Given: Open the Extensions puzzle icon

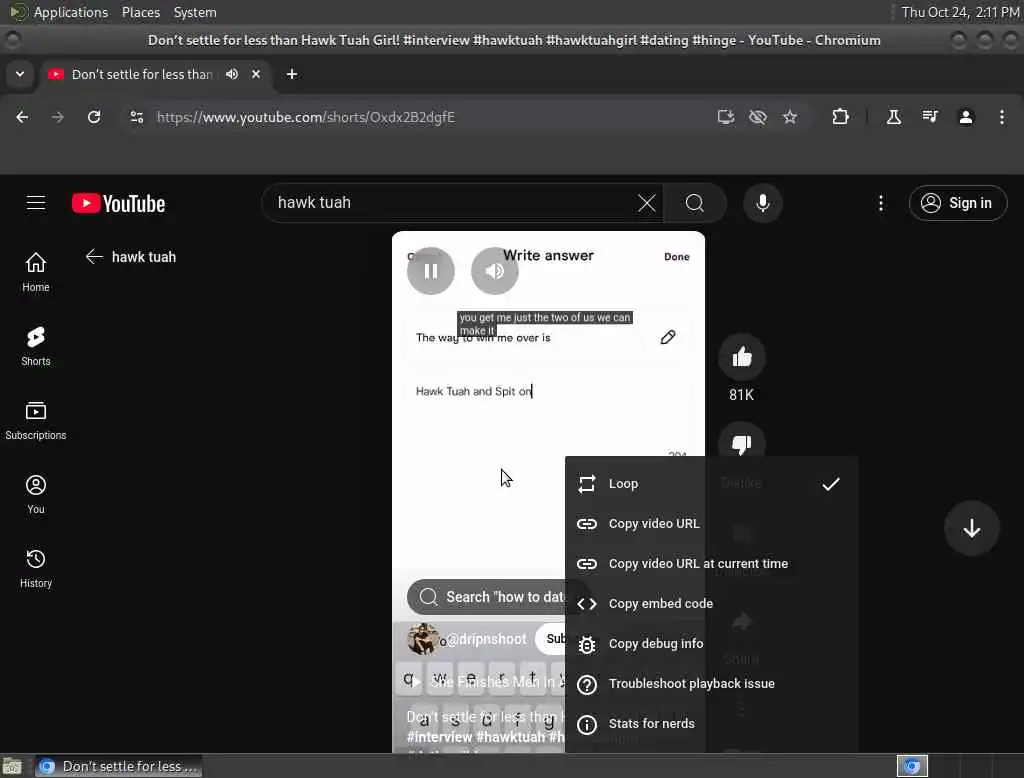Looking at the screenshot, I should (x=840, y=117).
